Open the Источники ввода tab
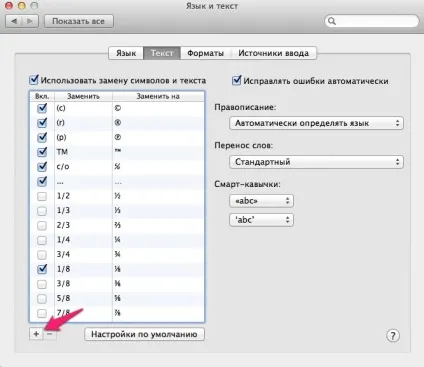The width and height of the screenshot is (424, 367). (x=273, y=53)
